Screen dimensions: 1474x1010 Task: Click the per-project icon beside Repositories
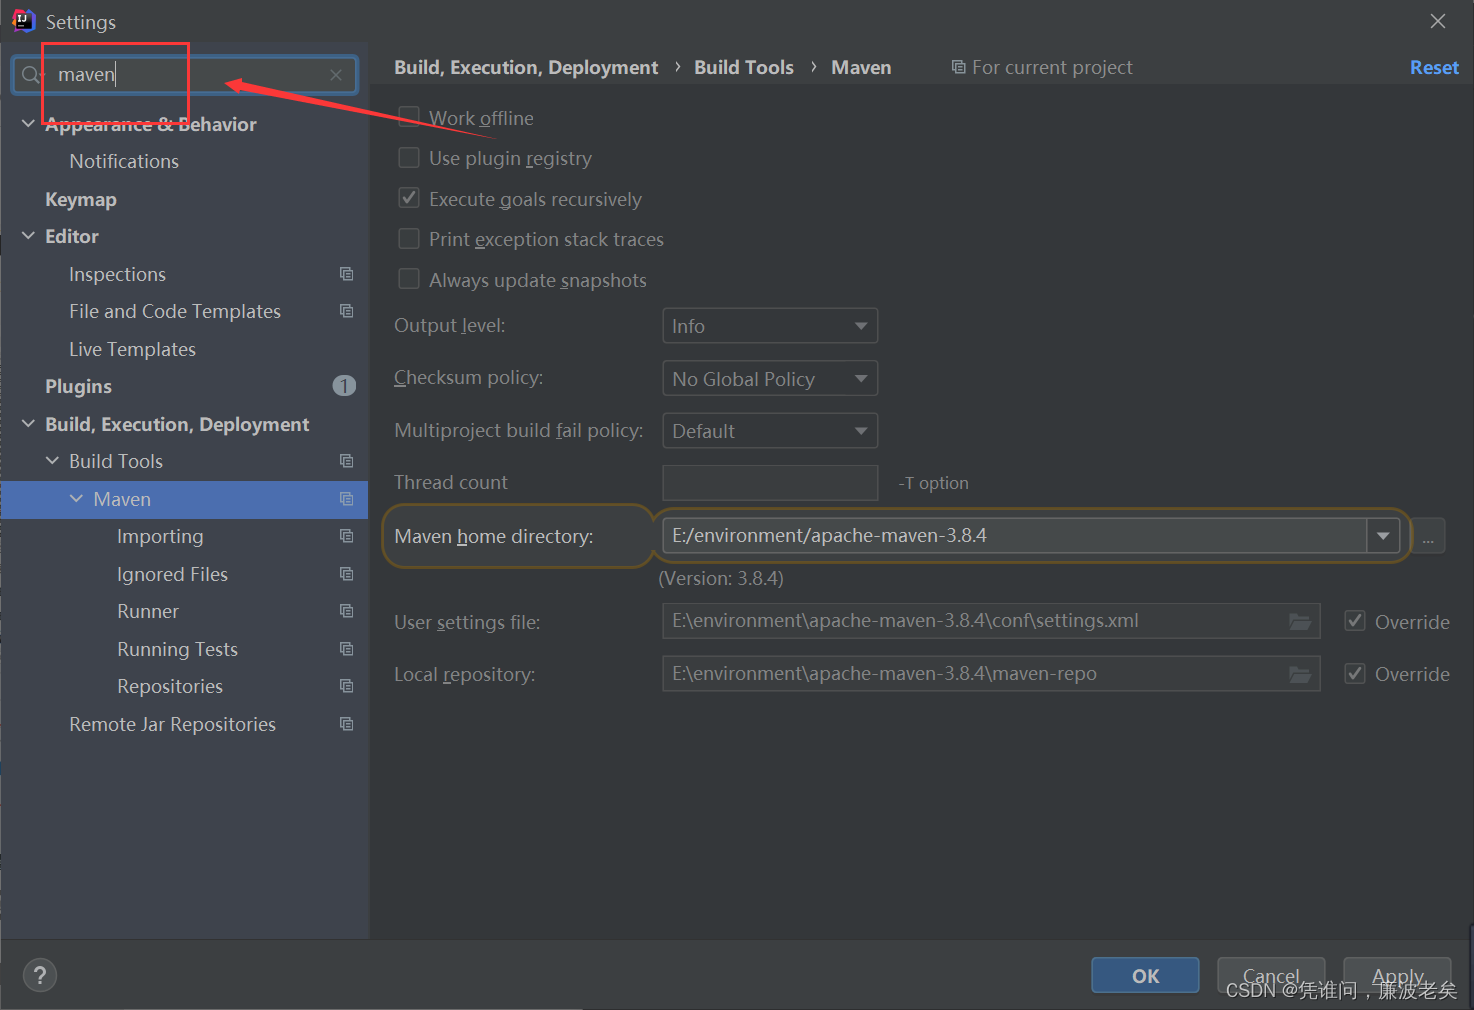point(346,686)
